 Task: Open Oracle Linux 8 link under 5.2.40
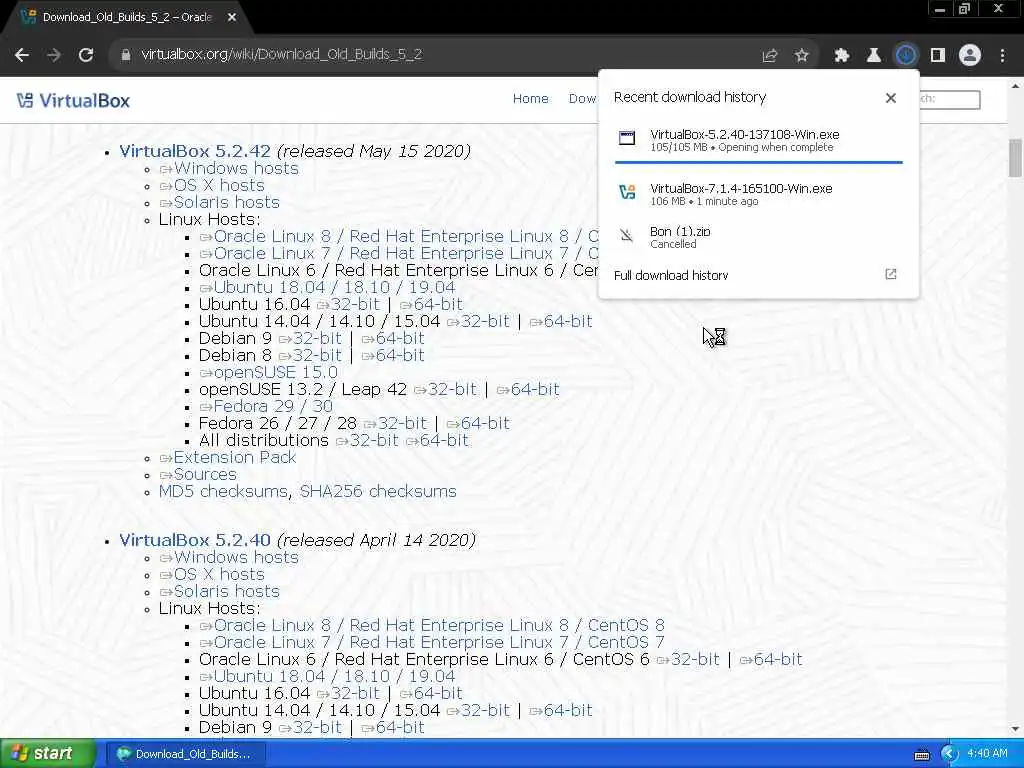432,626
